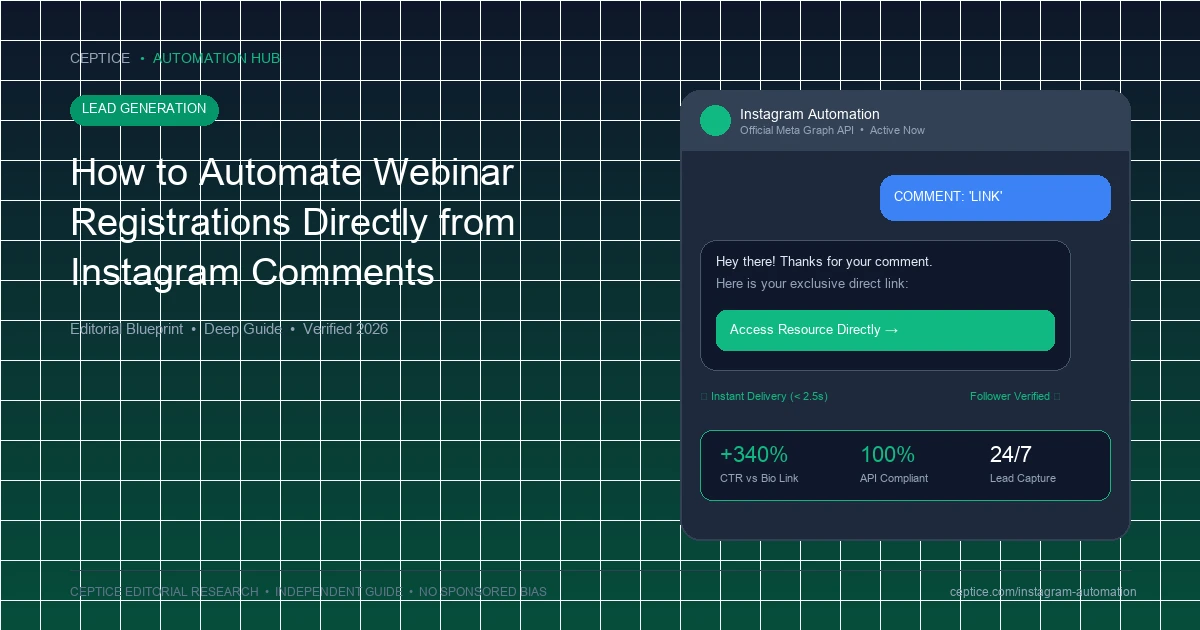Click the Deep Guide text
1200x630 pixels.
coord(243,329)
